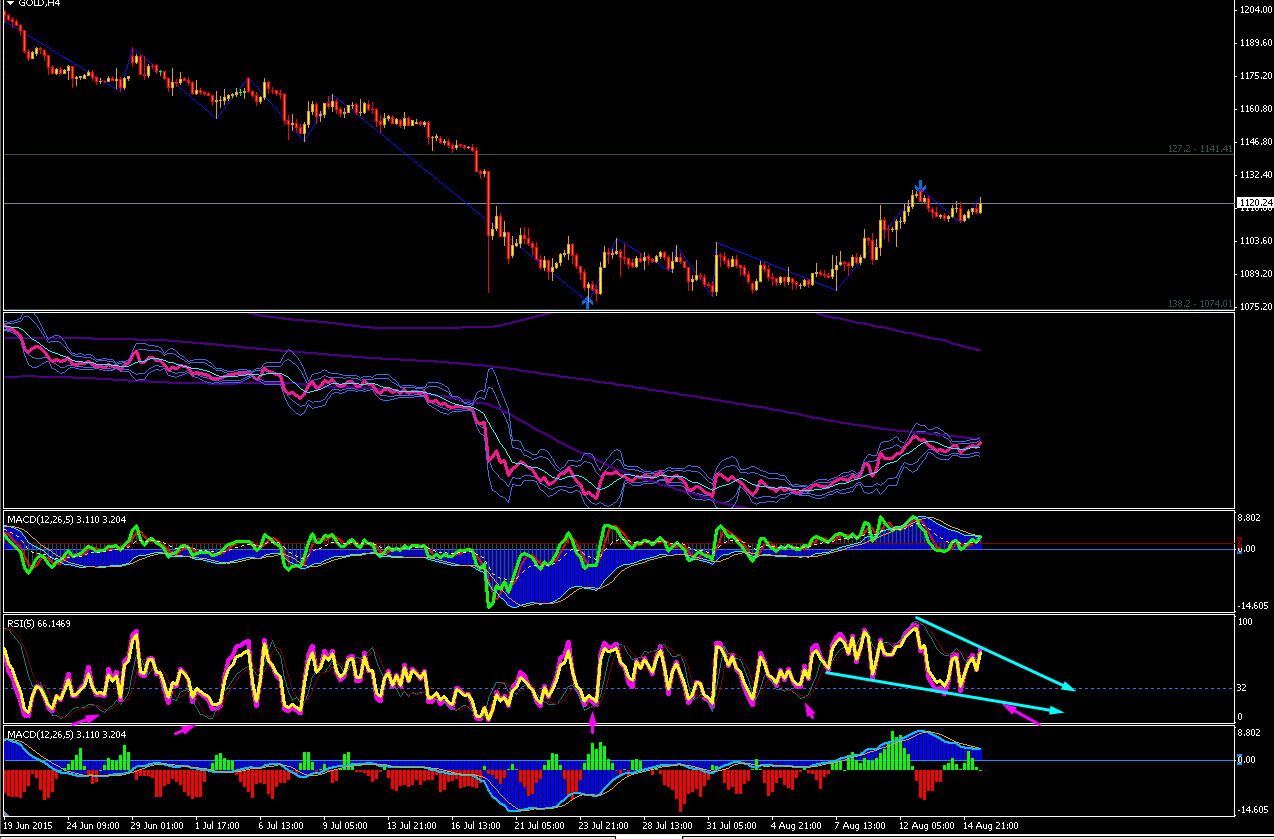Click the magenta arrow near June 24 in RSI
This screenshot has height=839, width=1274.
(x=85, y=718)
